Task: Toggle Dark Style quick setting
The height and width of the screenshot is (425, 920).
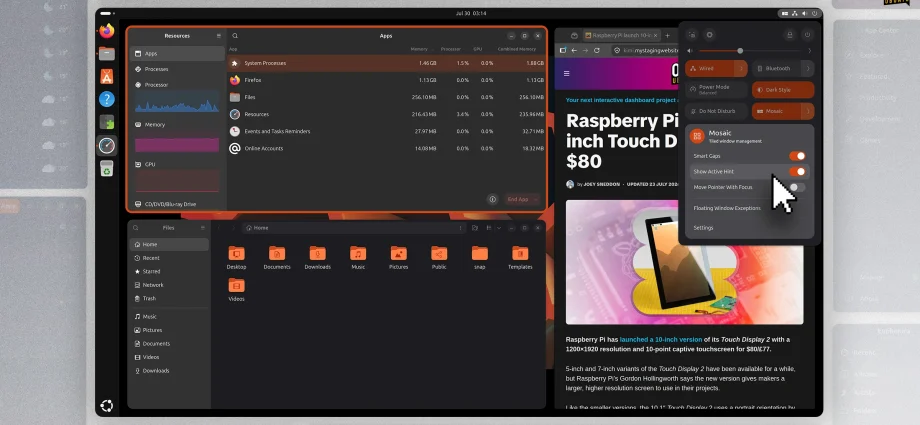Action: [x=783, y=90]
